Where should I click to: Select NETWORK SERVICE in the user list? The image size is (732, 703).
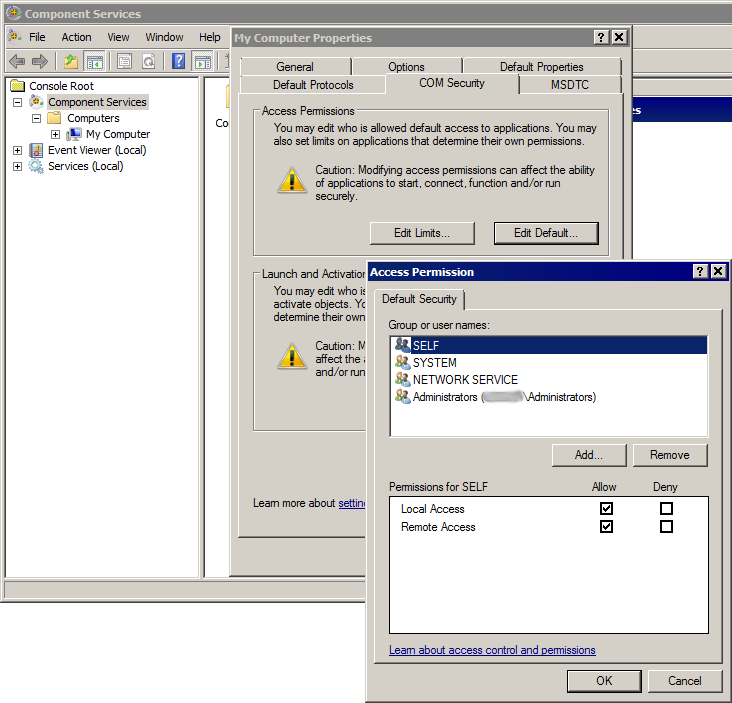click(x=465, y=379)
